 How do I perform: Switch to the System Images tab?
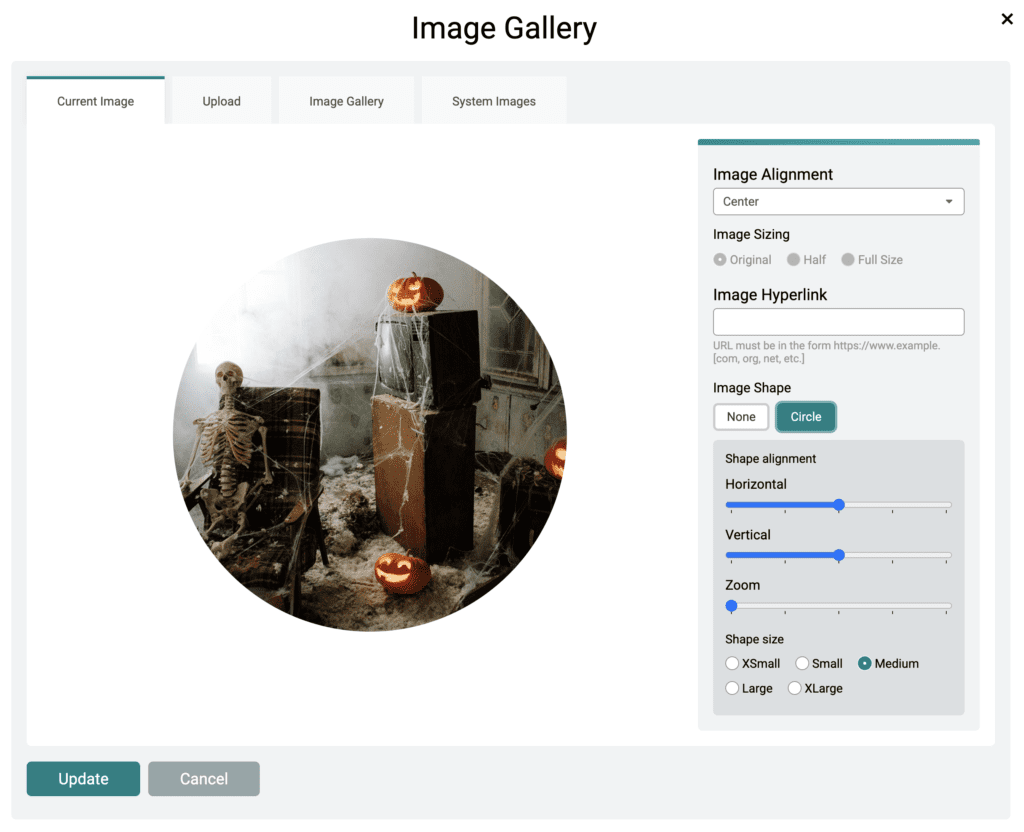click(494, 101)
